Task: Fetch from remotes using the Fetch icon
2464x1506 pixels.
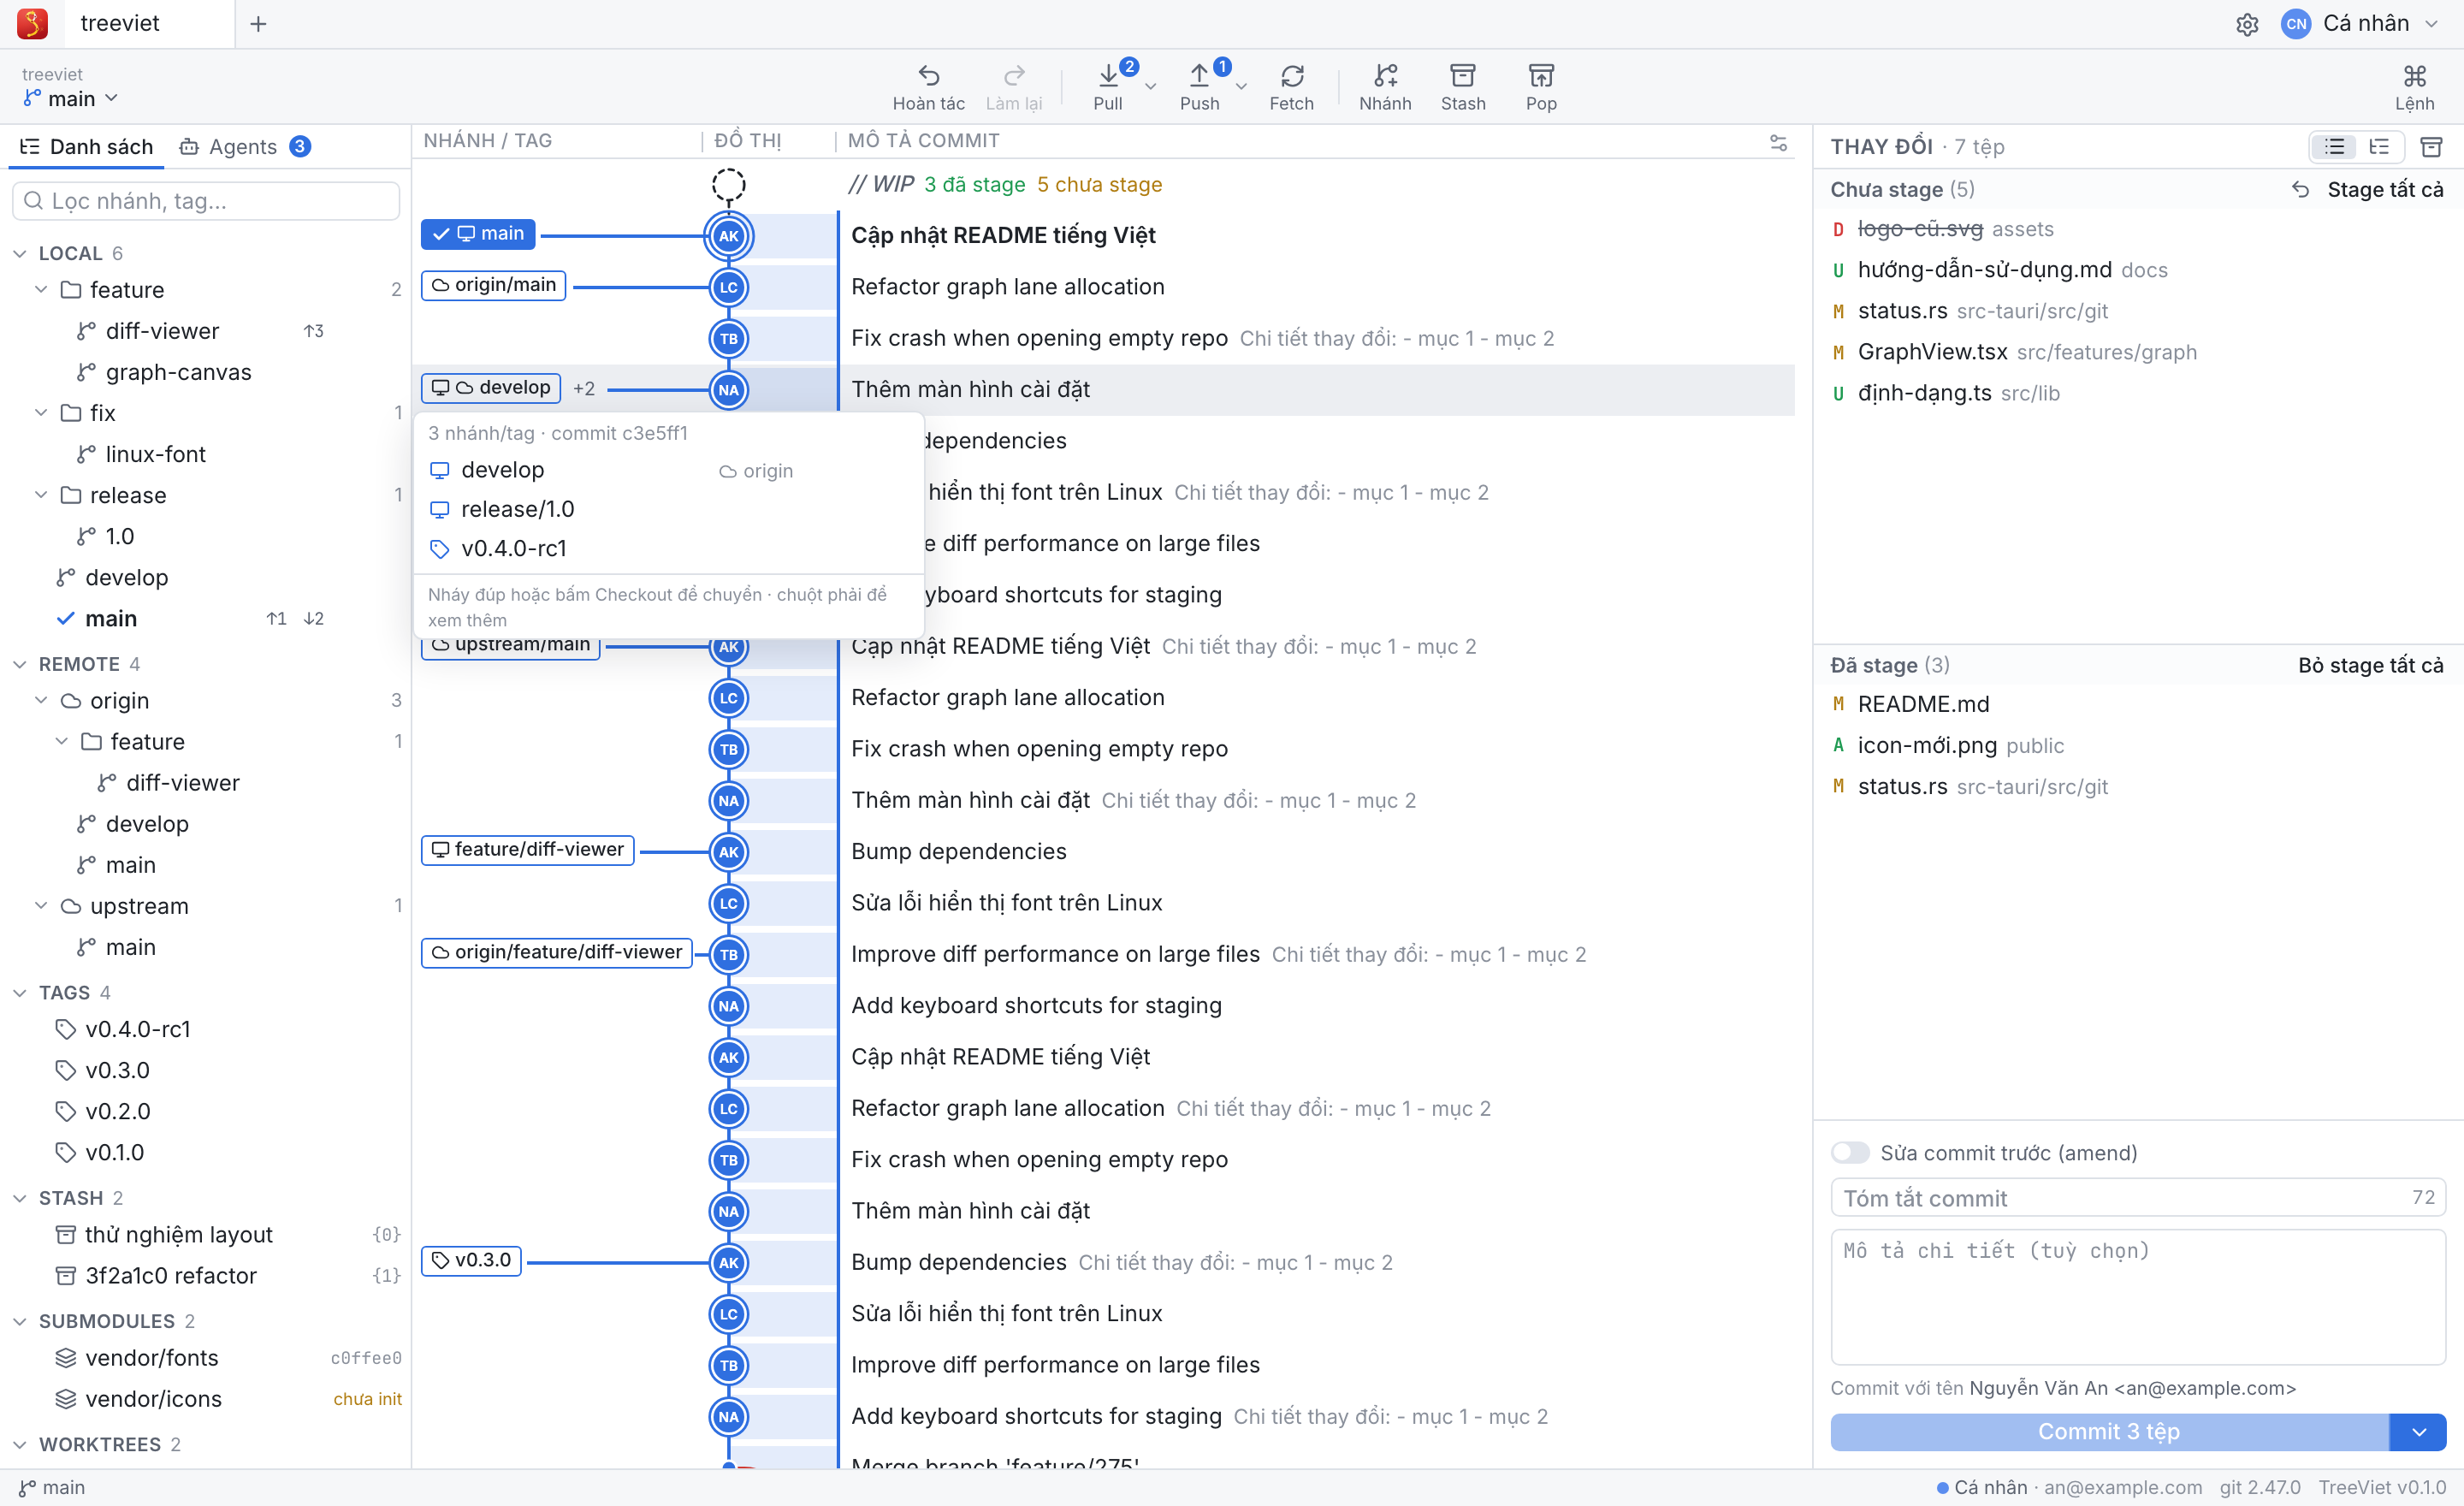Action: (x=1291, y=76)
